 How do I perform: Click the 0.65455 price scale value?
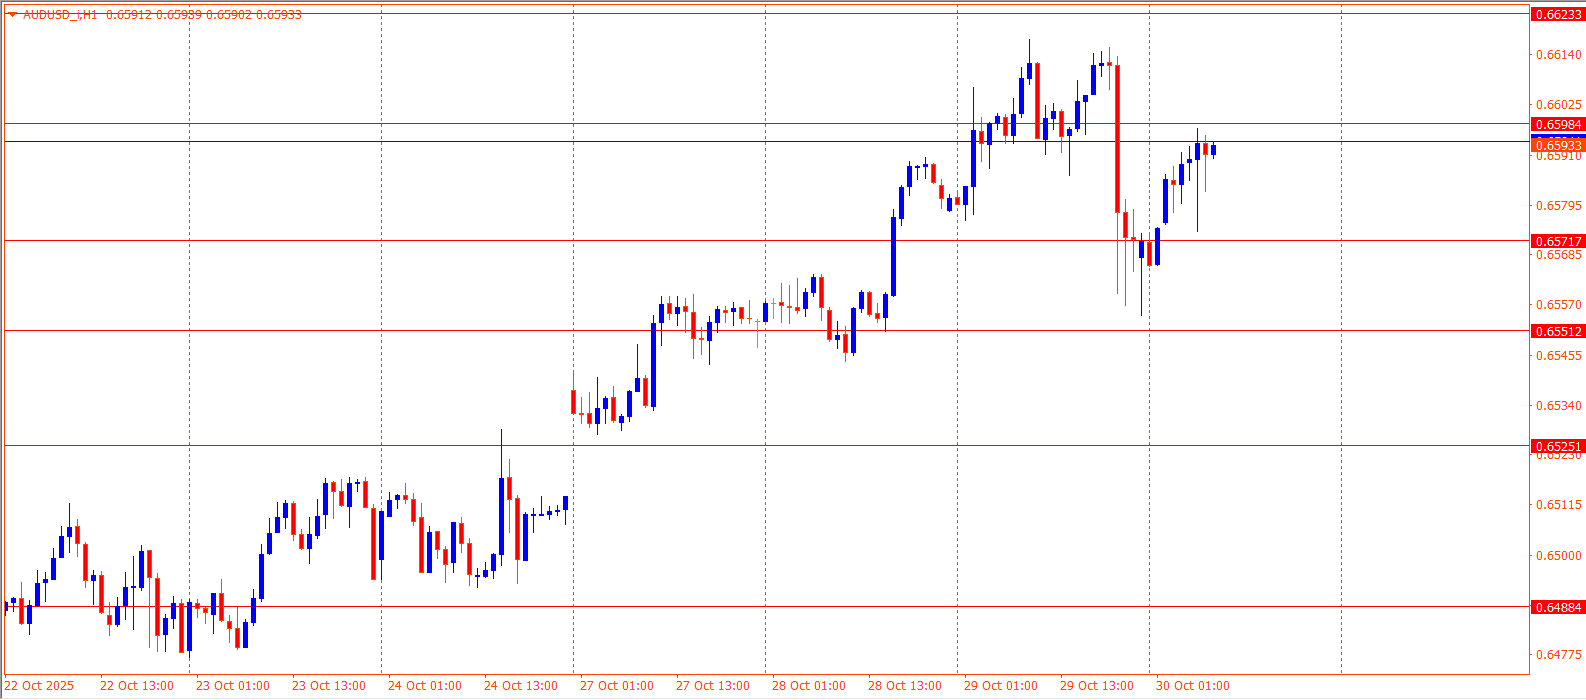pyautogui.click(x=1558, y=356)
